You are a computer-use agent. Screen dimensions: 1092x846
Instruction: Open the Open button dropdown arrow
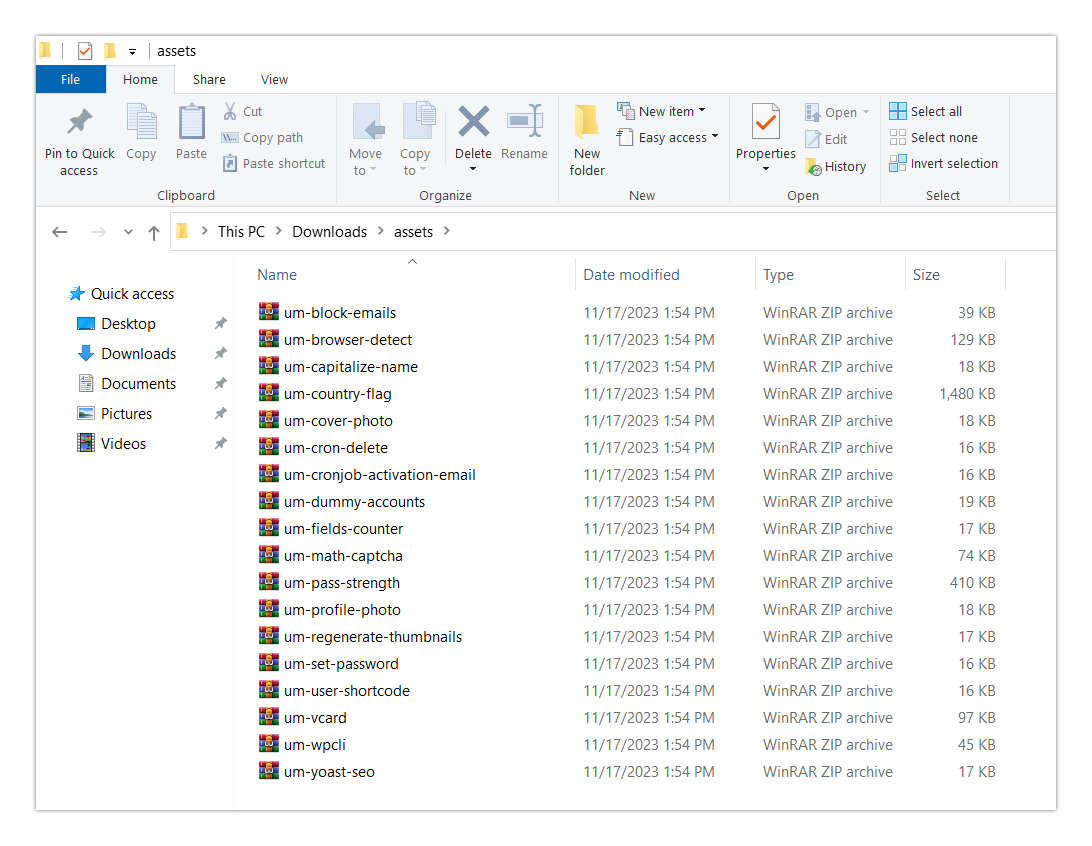click(x=866, y=112)
